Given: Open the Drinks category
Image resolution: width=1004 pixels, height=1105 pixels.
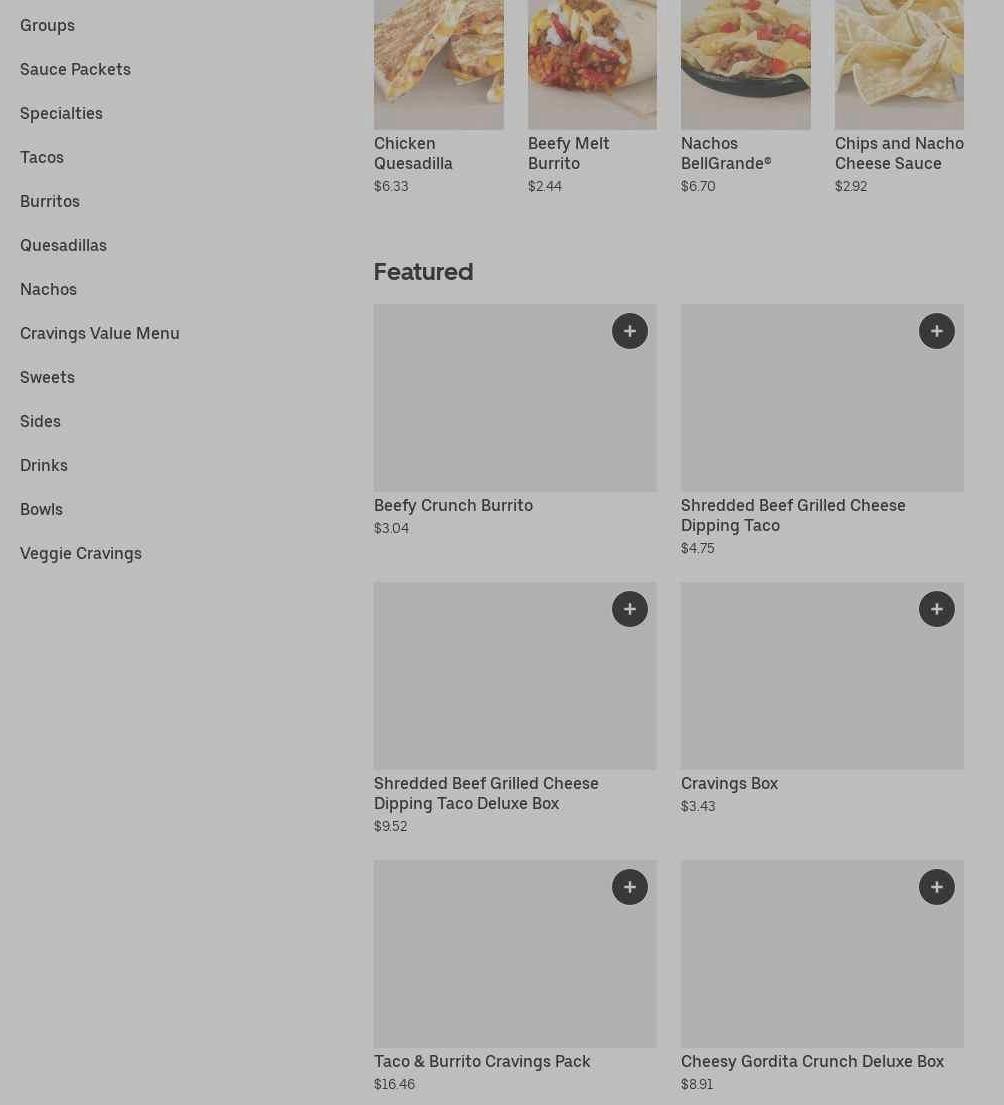Looking at the screenshot, I should [44, 465].
